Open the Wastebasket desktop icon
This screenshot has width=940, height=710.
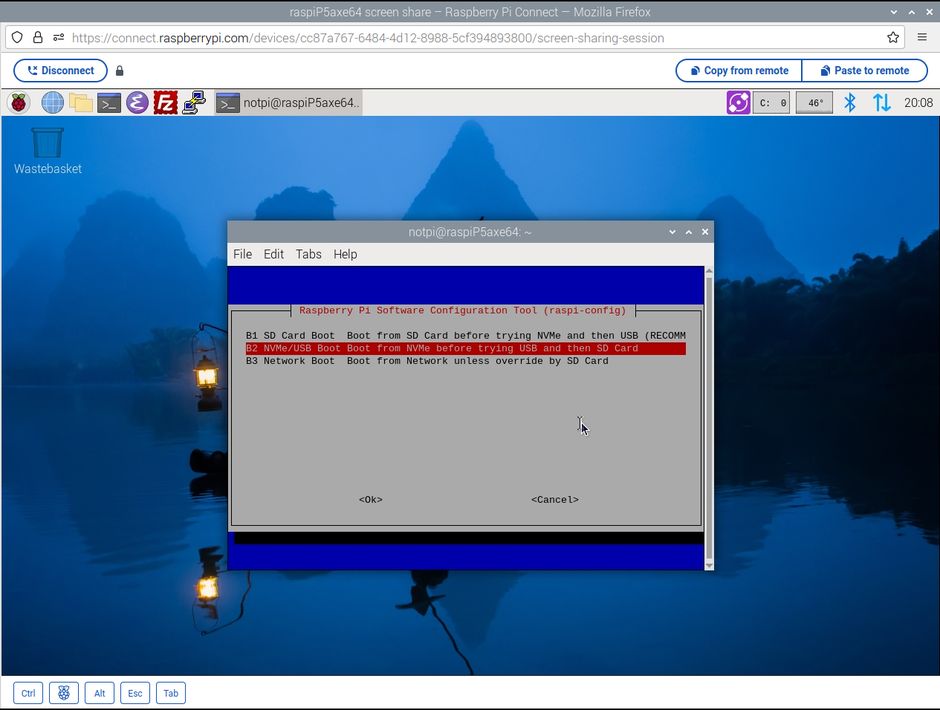(x=47, y=151)
